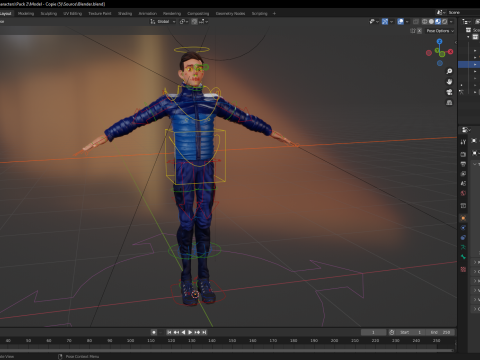
Task: Click the negative Z axis gizmo circle
Action: [x=440, y=63]
